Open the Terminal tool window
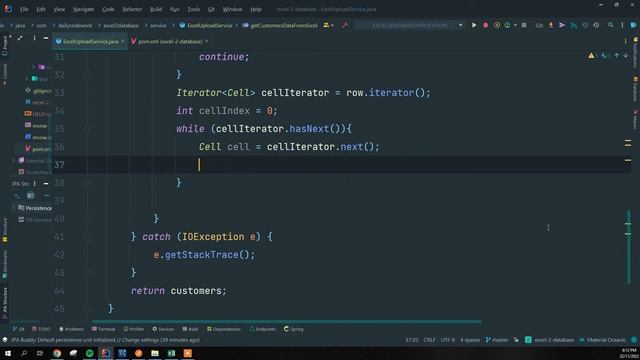640x360 pixels. coord(103,329)
